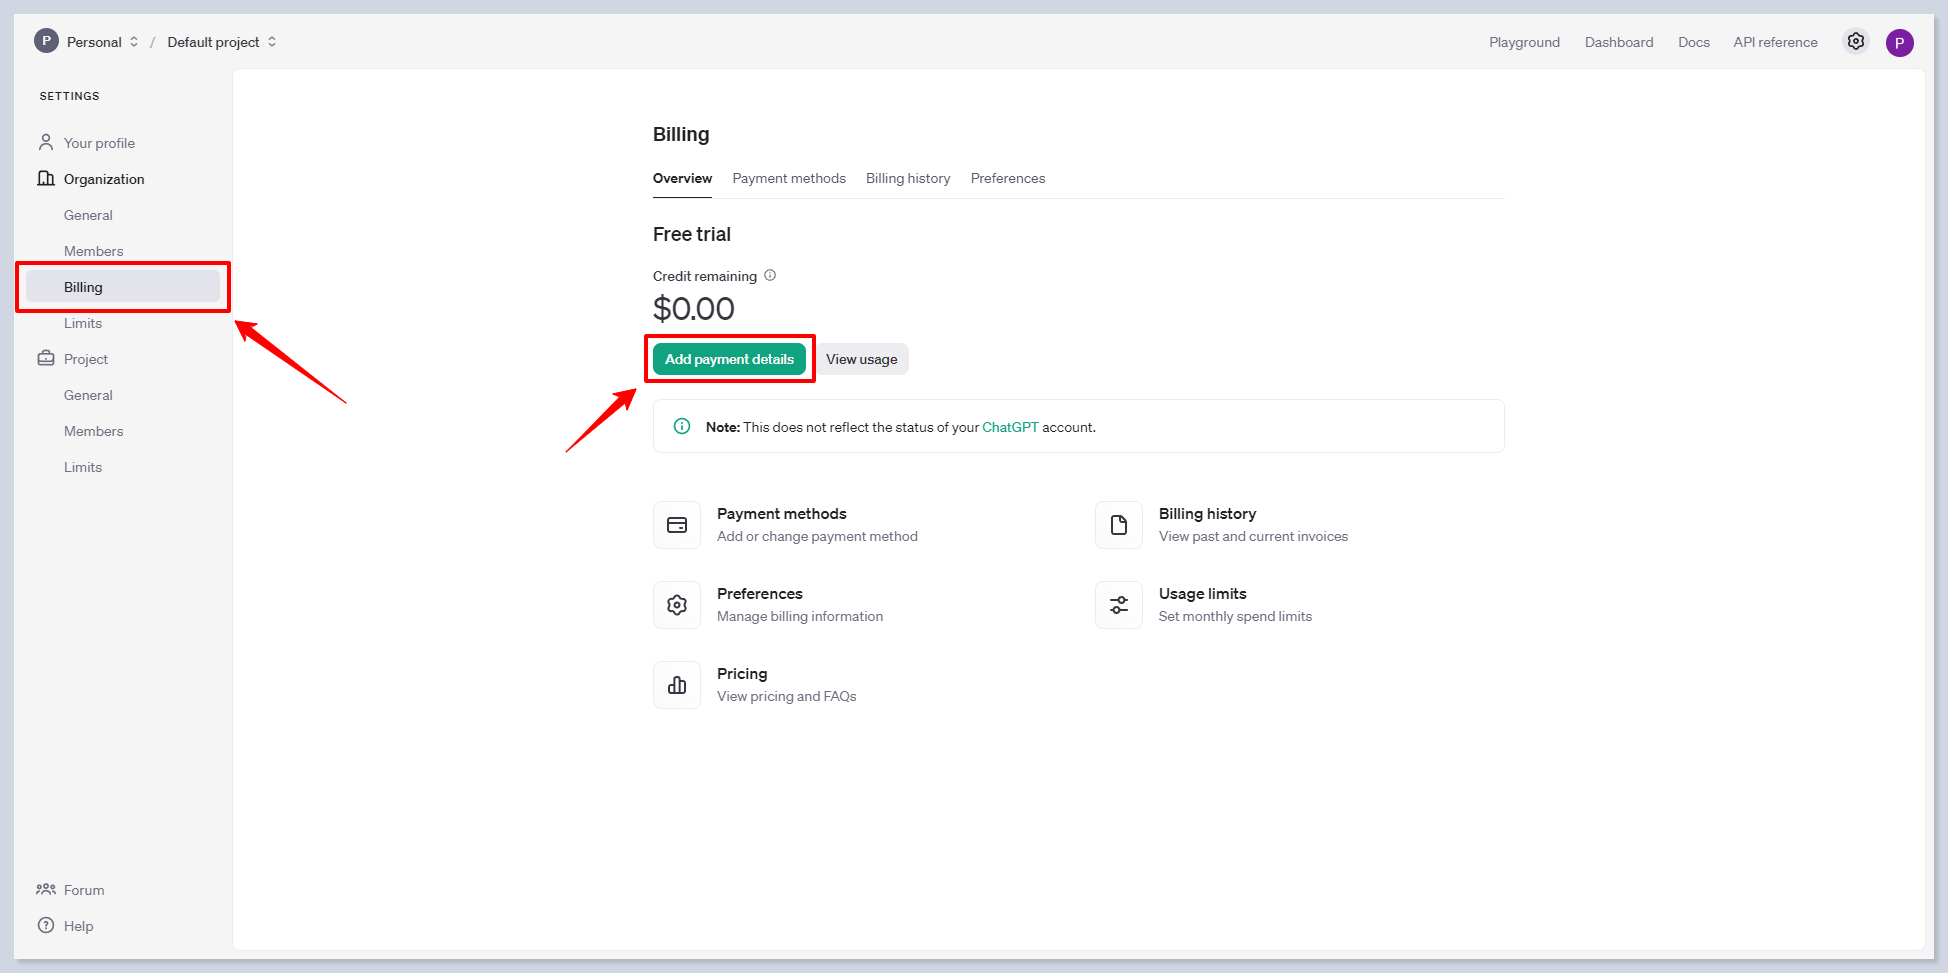Open the purple user avatar menu
This screenshot has height=973, width=1948.
[x=1899, y=43]
